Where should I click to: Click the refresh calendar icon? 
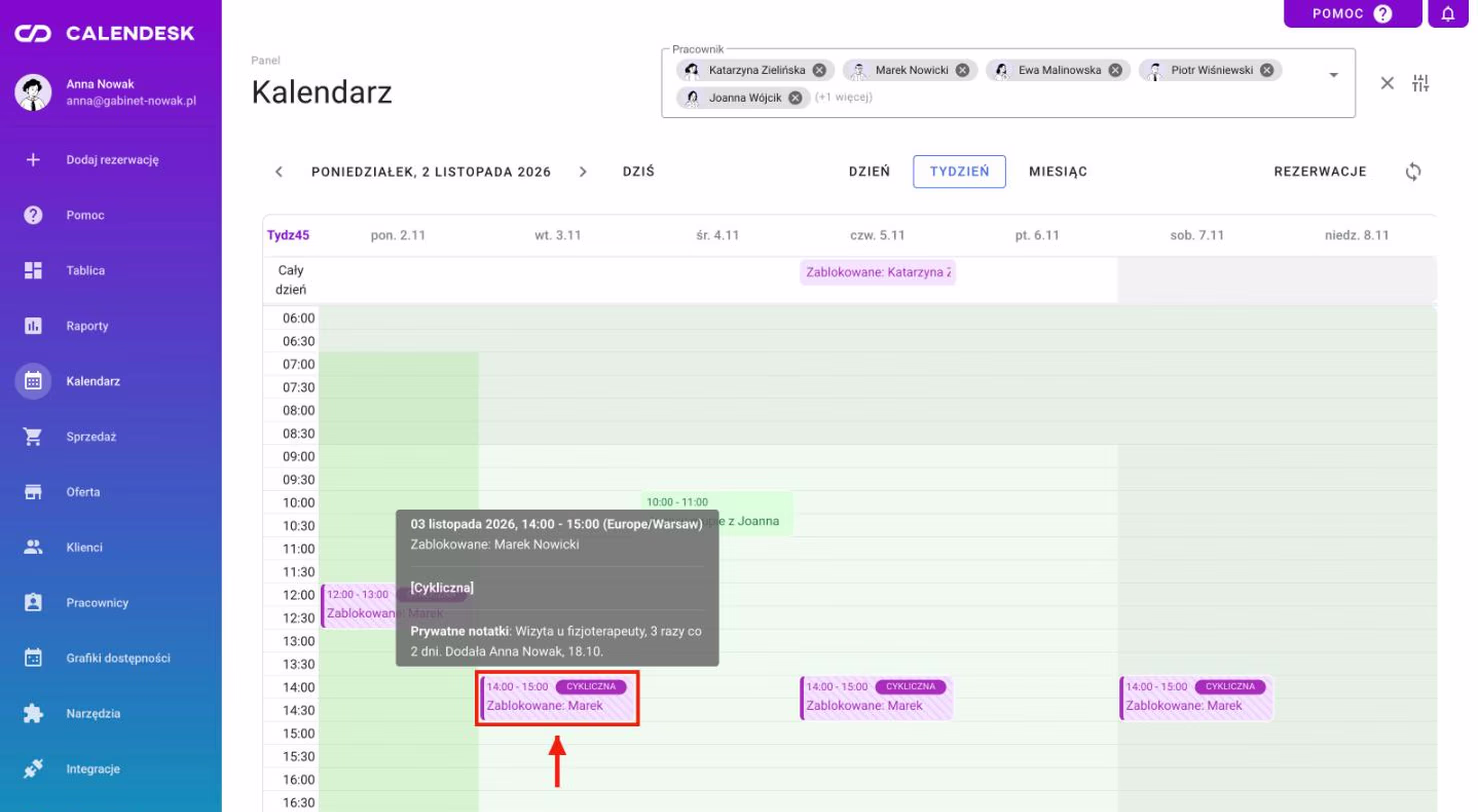1413,171
